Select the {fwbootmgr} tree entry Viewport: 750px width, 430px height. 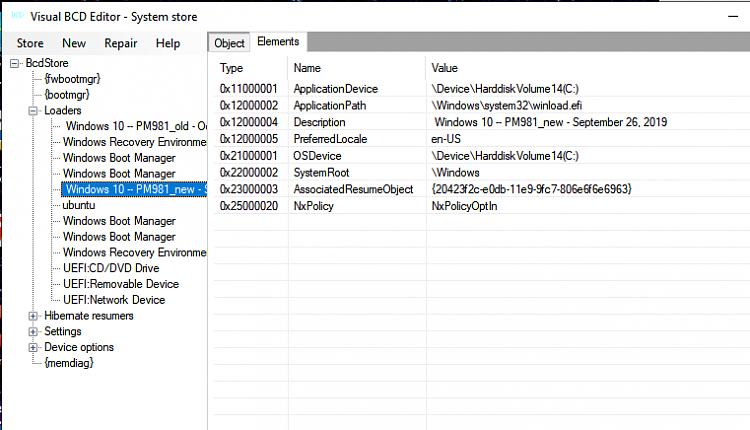[x=72, y=79]
